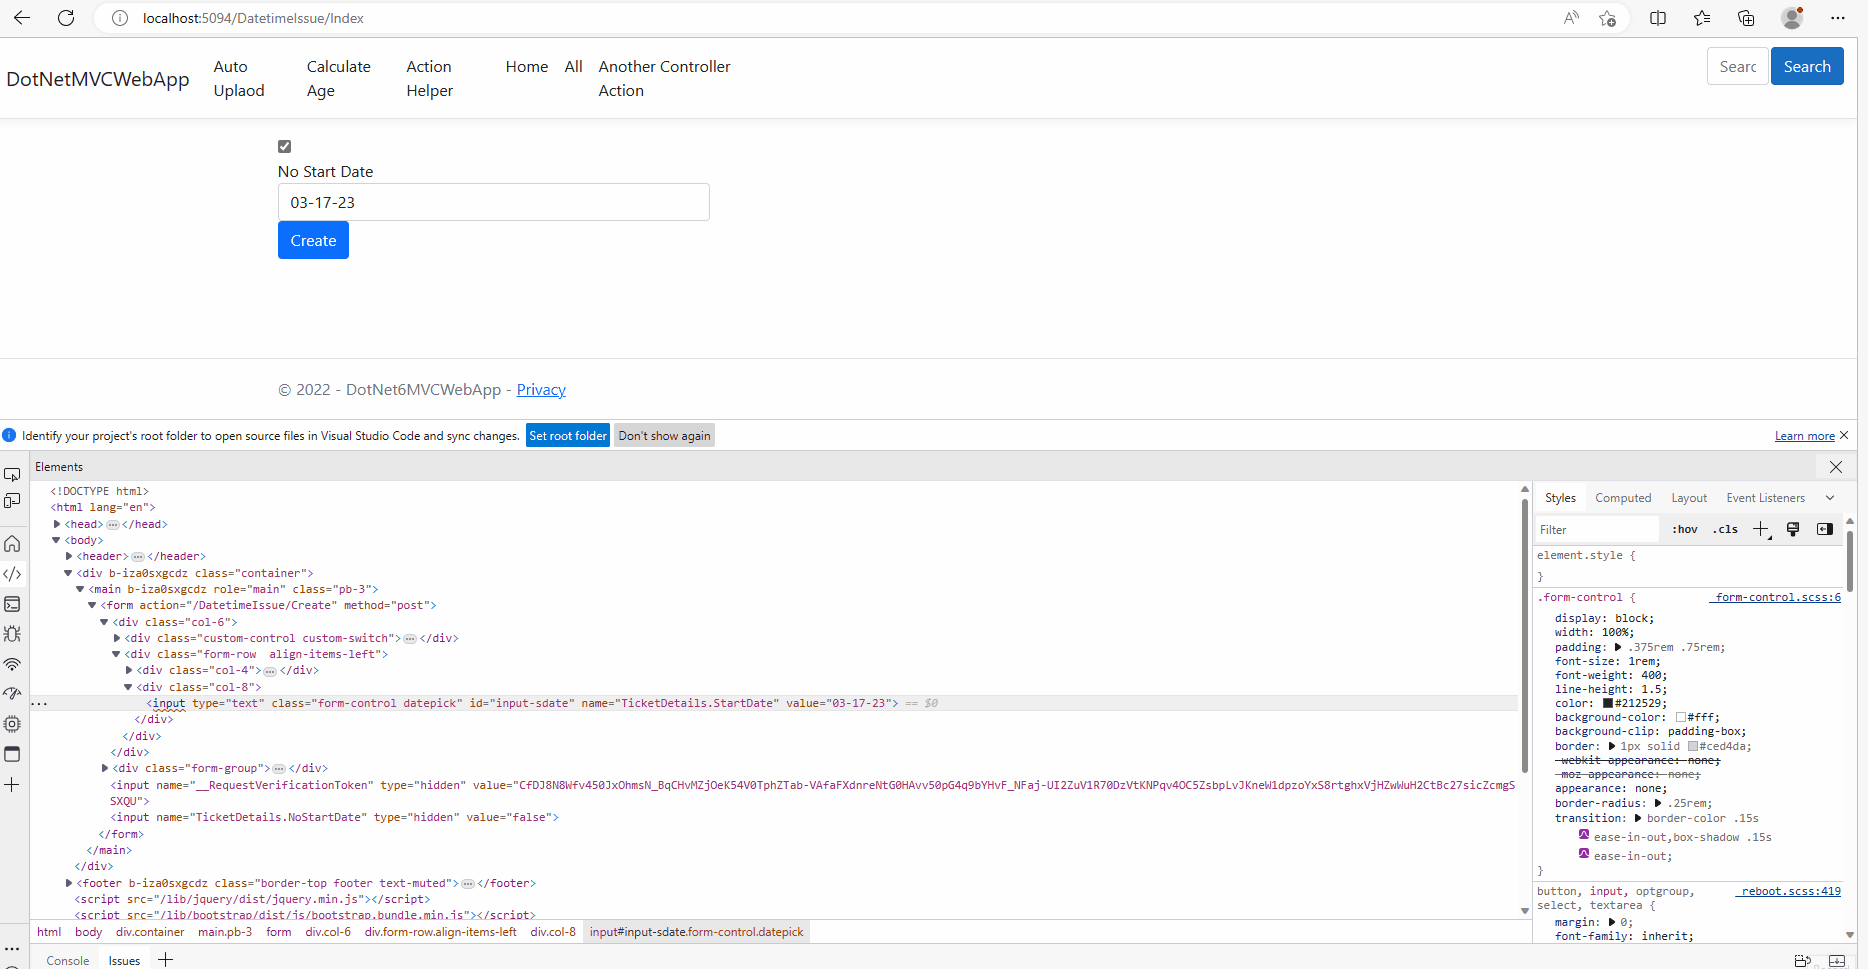Check the checkbox above No Start Date

click(284, 146)
